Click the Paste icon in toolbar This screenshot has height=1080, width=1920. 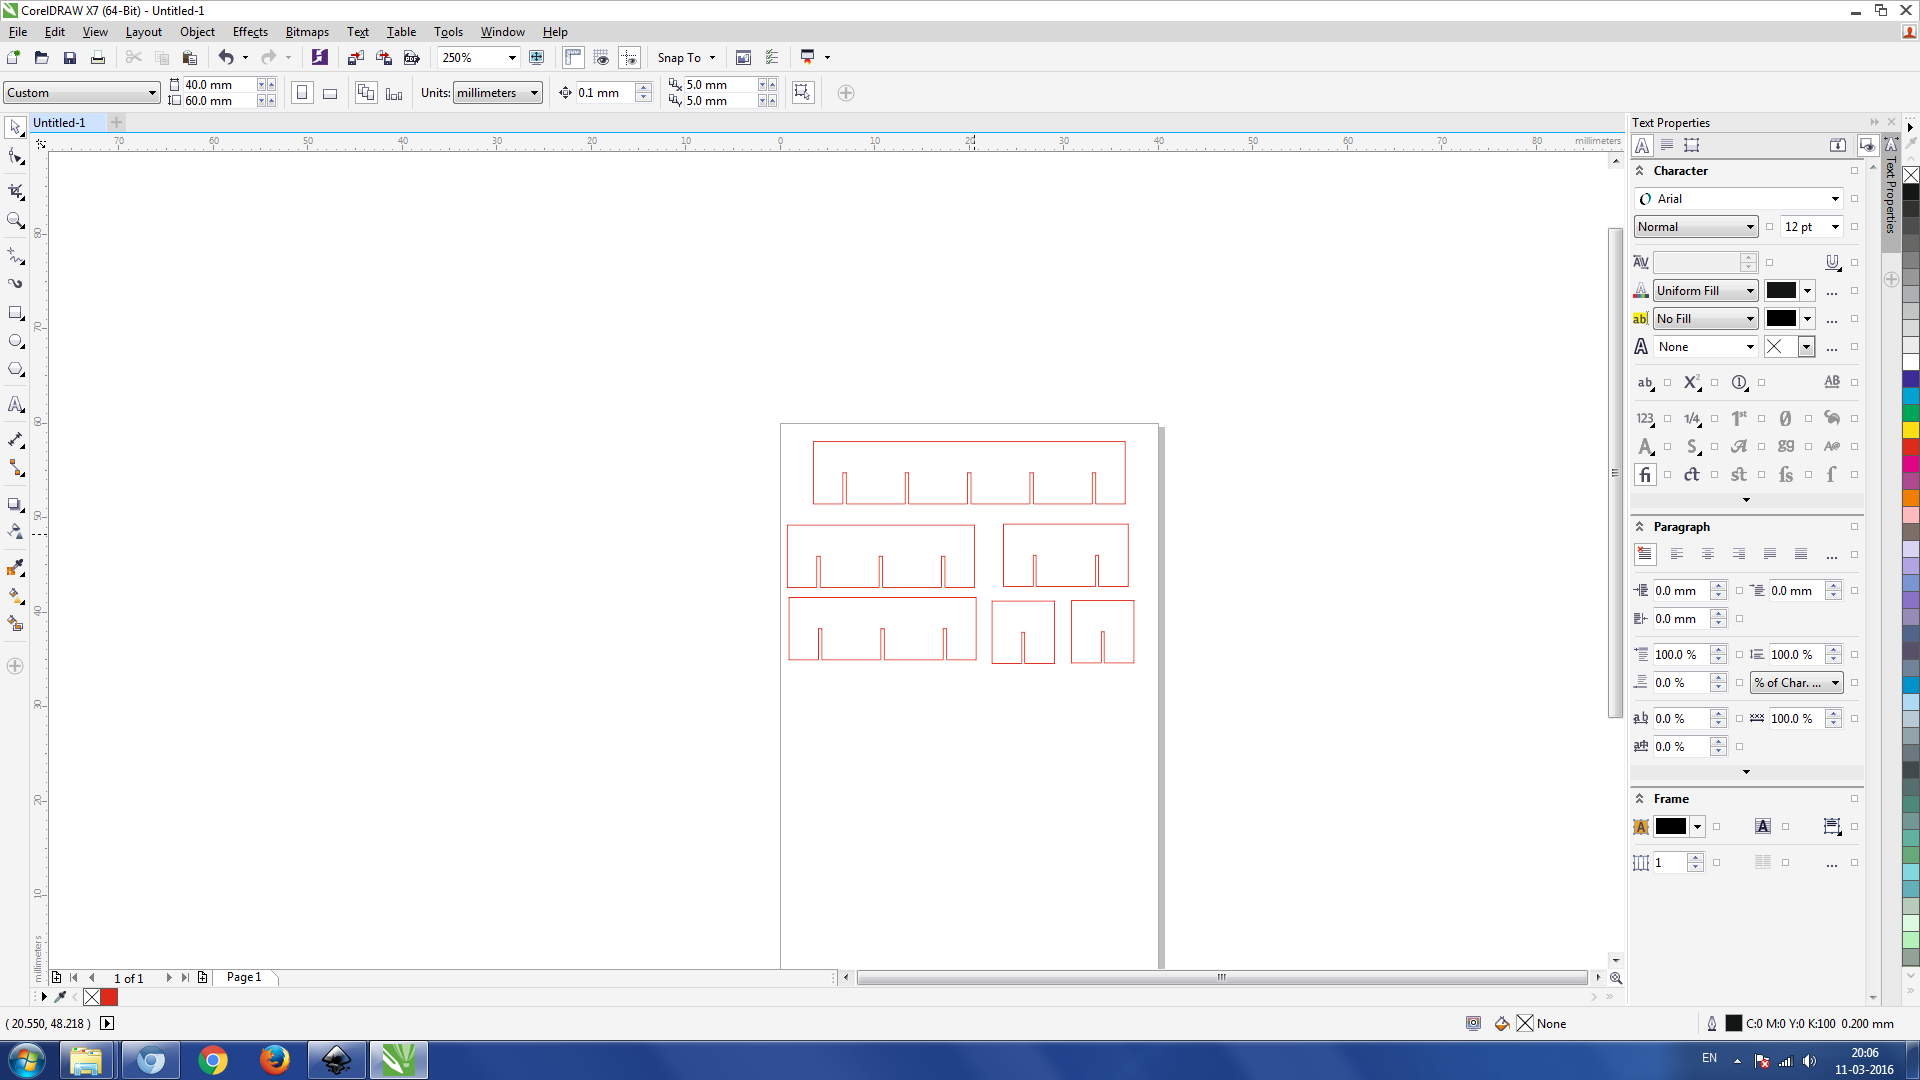[x=190, y=57]
